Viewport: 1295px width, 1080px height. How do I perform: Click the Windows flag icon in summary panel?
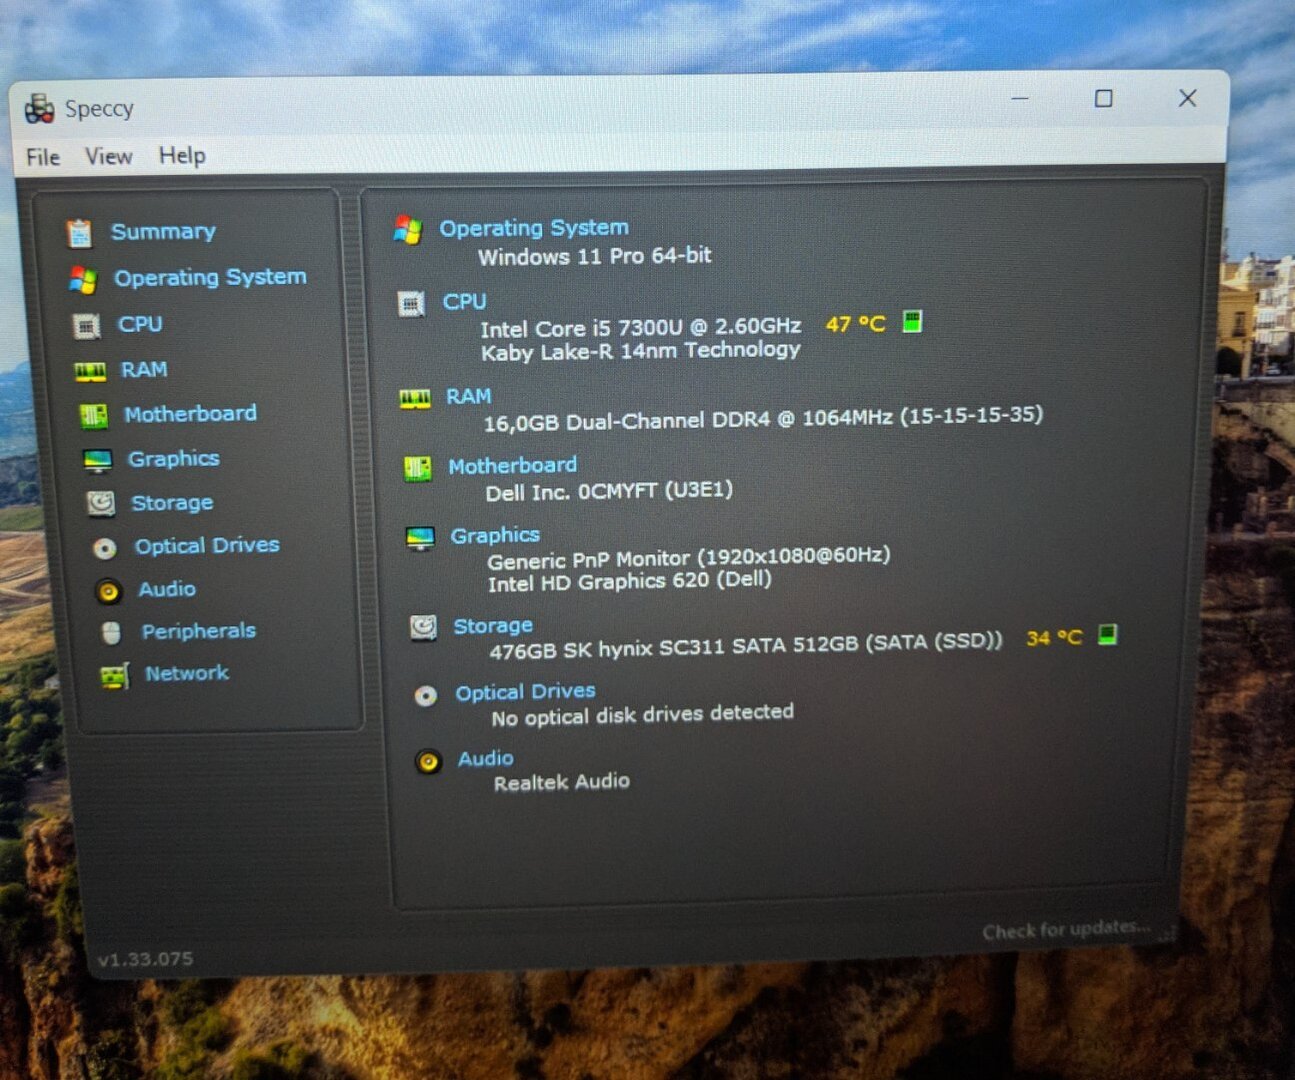[407, 230]
